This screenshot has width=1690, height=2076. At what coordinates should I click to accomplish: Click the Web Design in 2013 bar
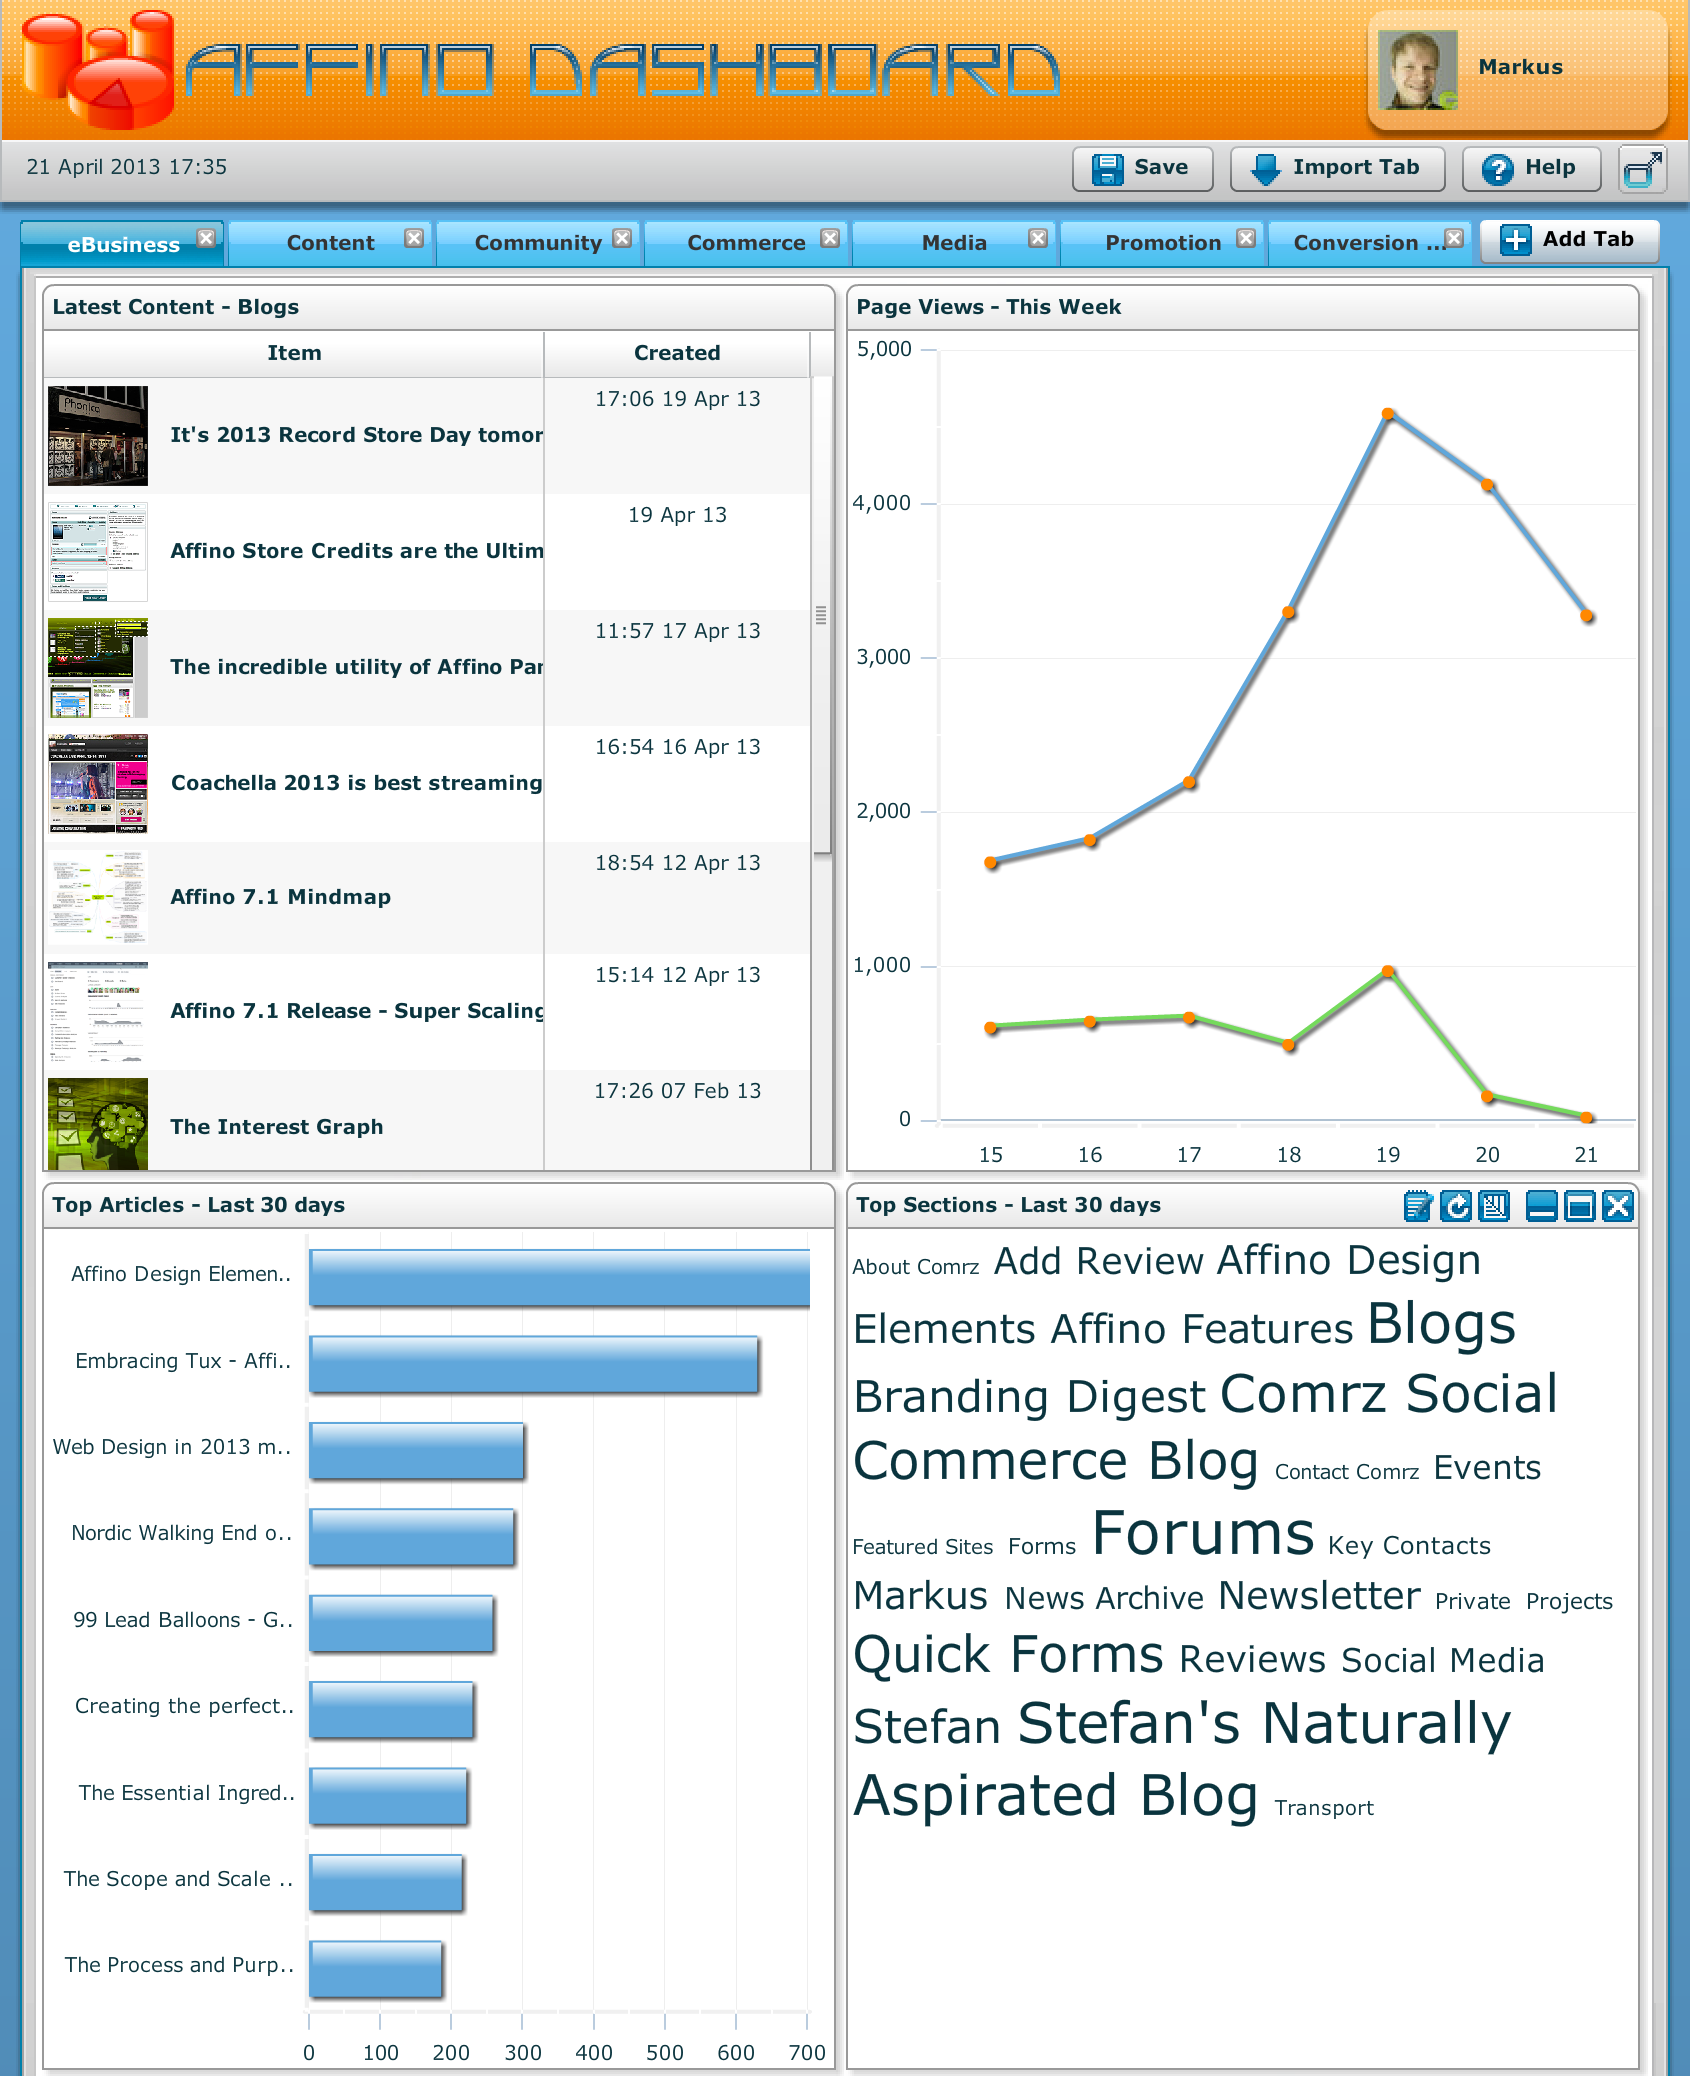pyautogui.click(x=417, y=1450)
